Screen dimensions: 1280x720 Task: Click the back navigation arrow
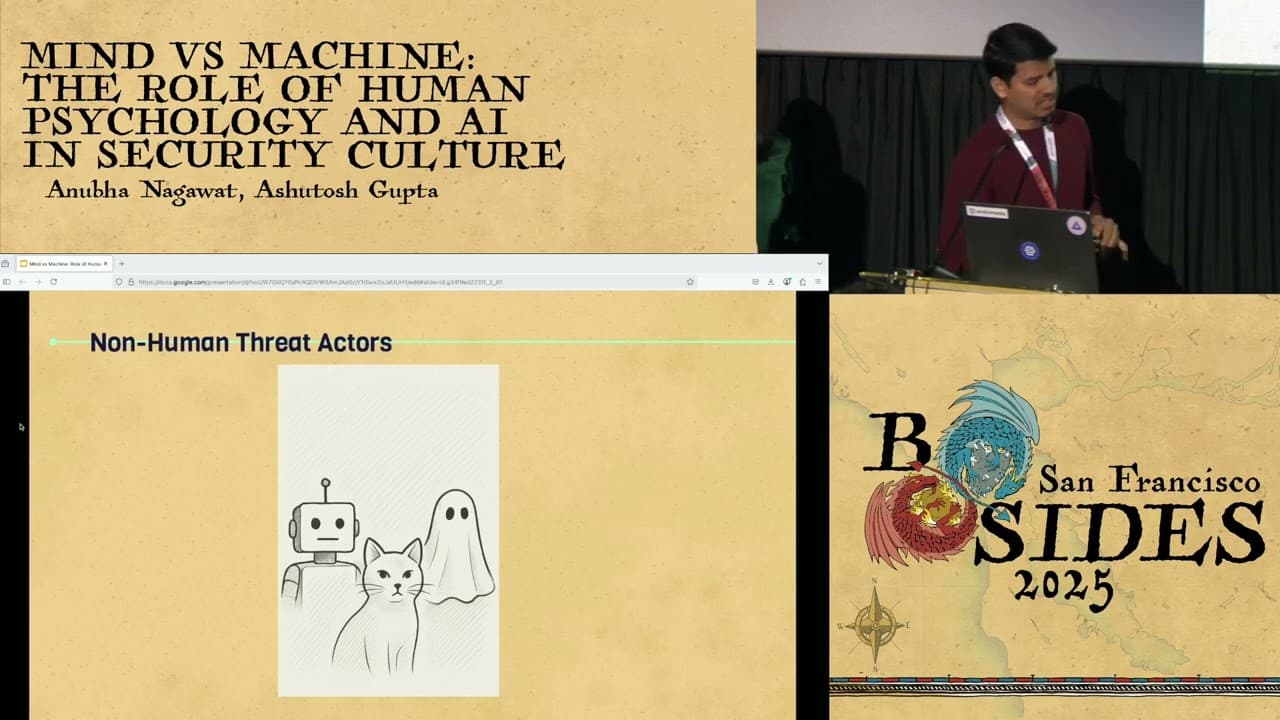click(20, 281)
